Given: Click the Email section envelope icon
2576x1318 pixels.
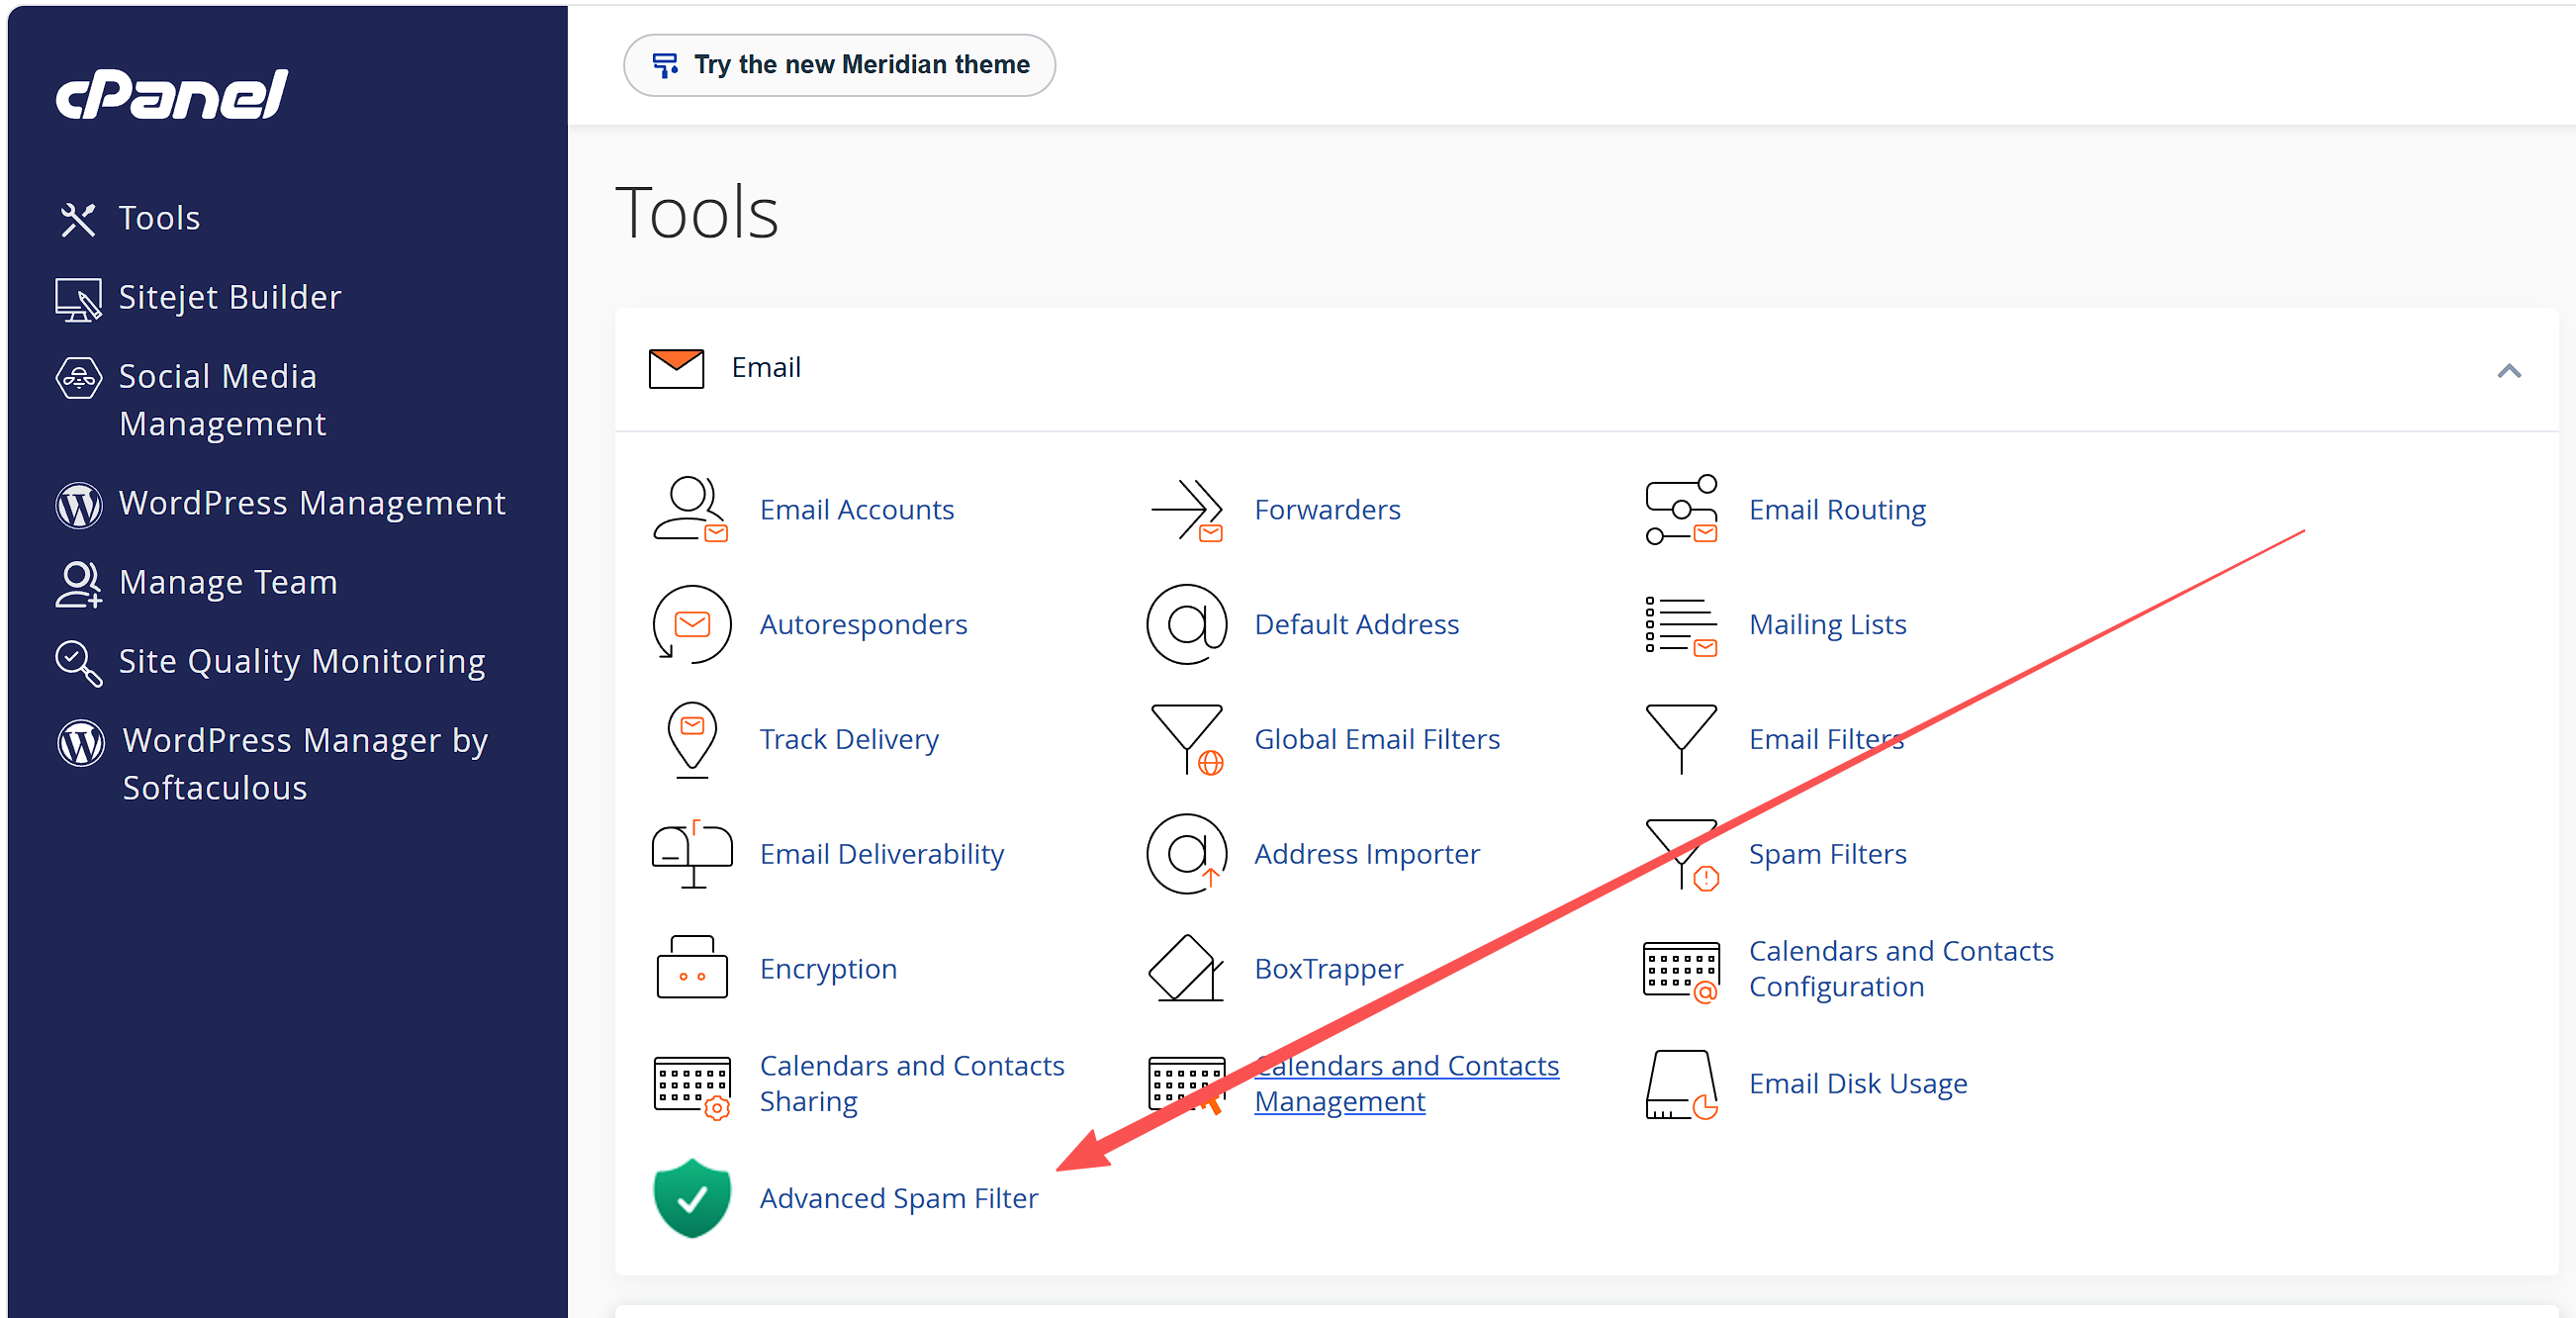Looking at the screenshot, I should click(x=676, y=369).
